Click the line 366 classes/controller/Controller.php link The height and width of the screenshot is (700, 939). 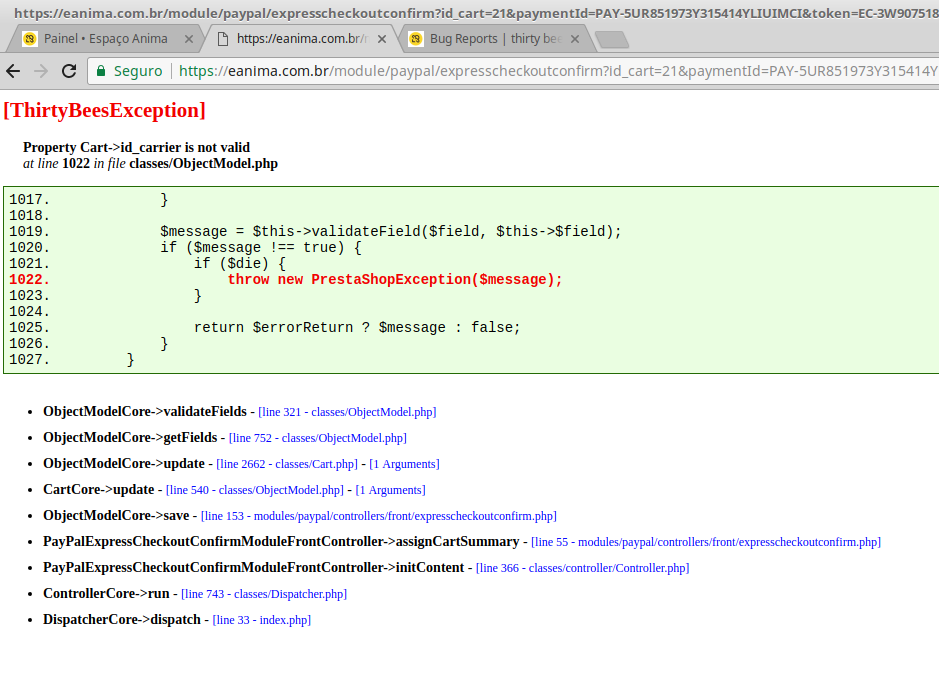coord(582,568)
